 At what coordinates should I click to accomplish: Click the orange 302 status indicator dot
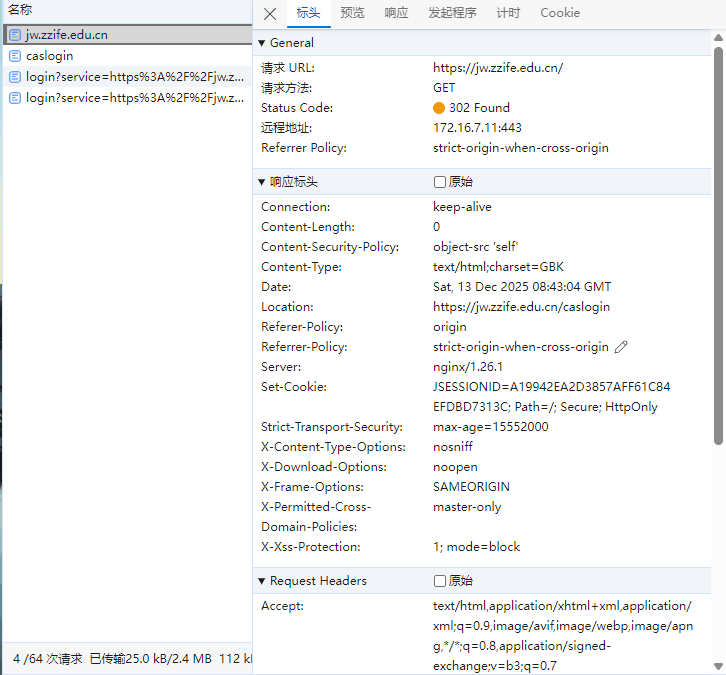(439, 108)
